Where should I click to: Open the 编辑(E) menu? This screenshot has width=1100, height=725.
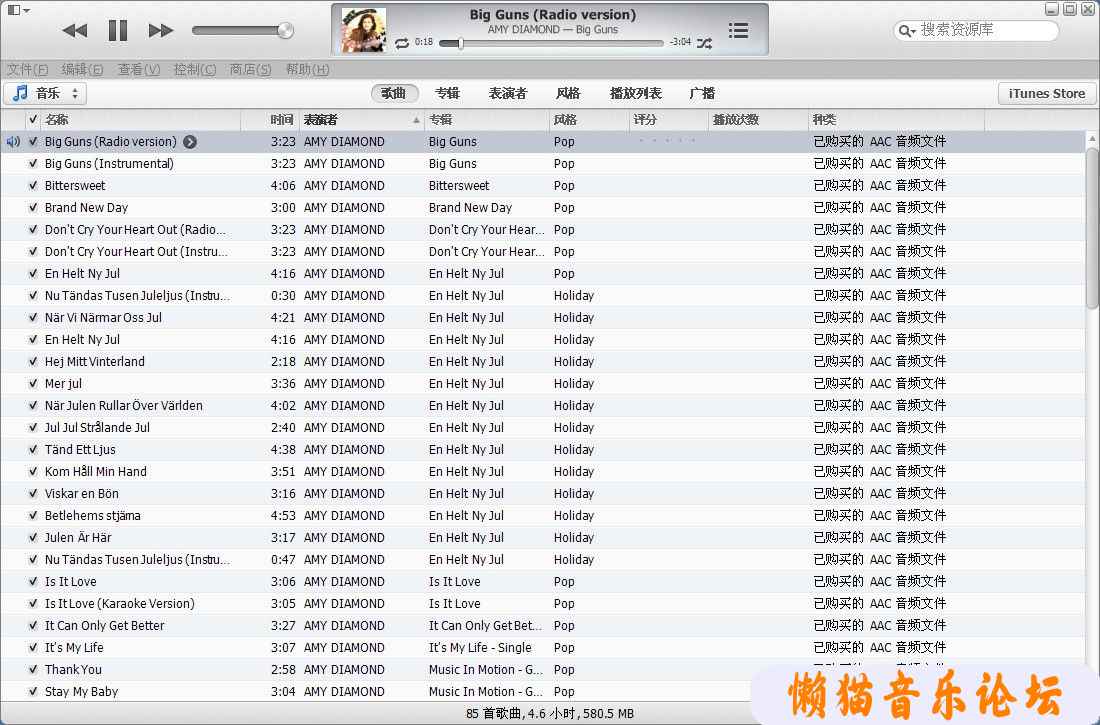coord(82,69)
